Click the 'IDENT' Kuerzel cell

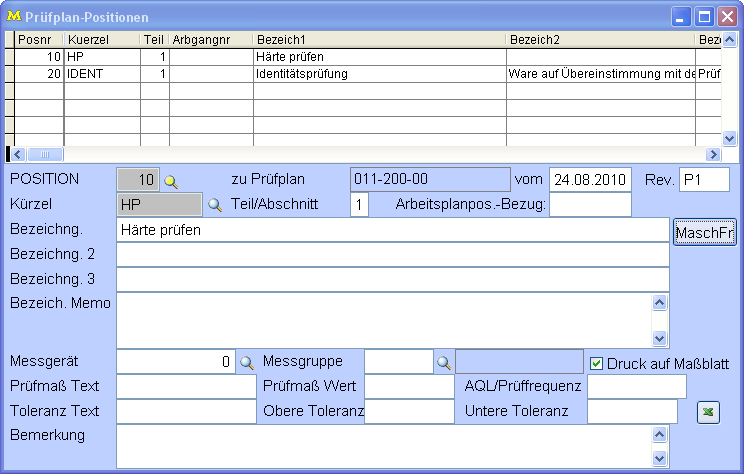coord(102,74)
